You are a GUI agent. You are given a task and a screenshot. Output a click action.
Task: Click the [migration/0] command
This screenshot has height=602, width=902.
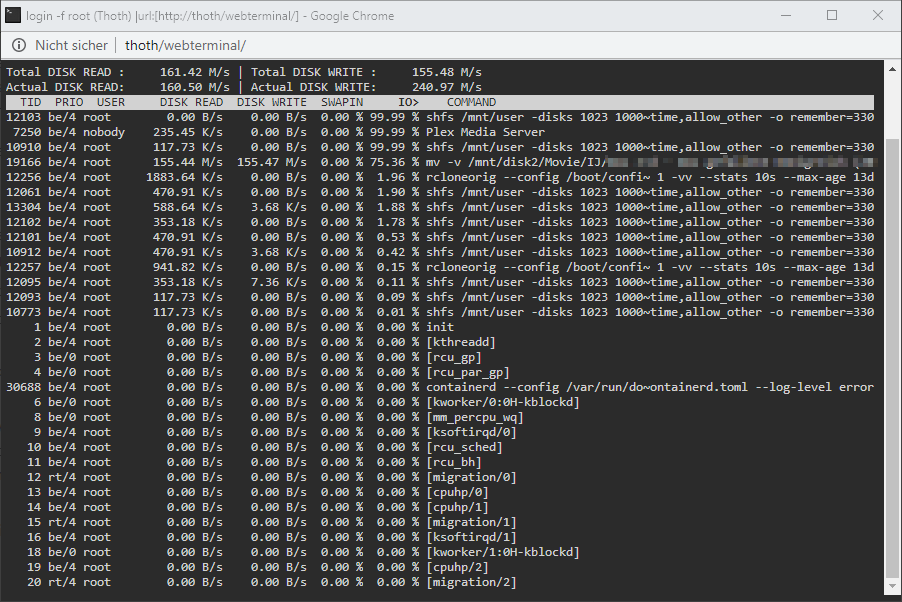click(x=471, y=477)
